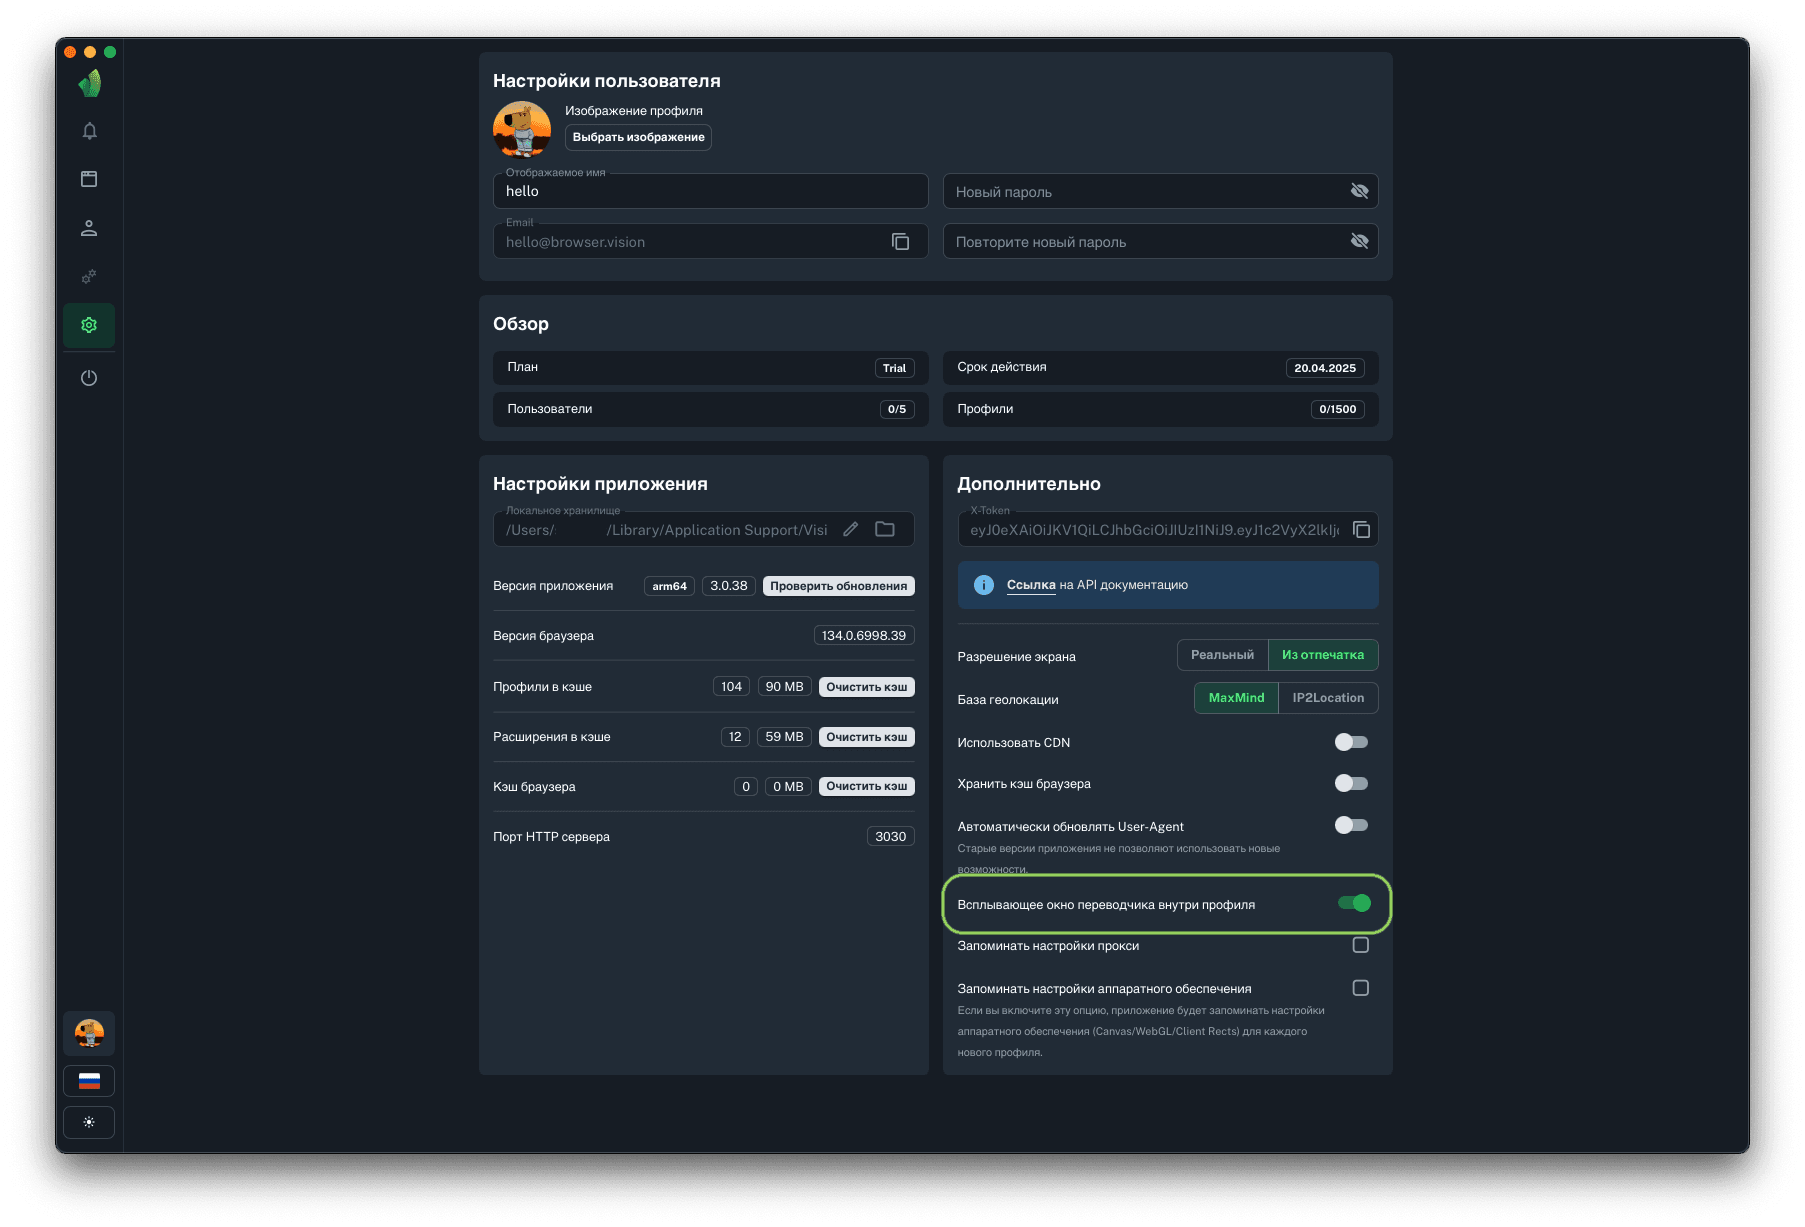Image resolution: width=1805 pixels, height=1227 pixels.
Task: Copy the X-Token value
Action: 1361,530
